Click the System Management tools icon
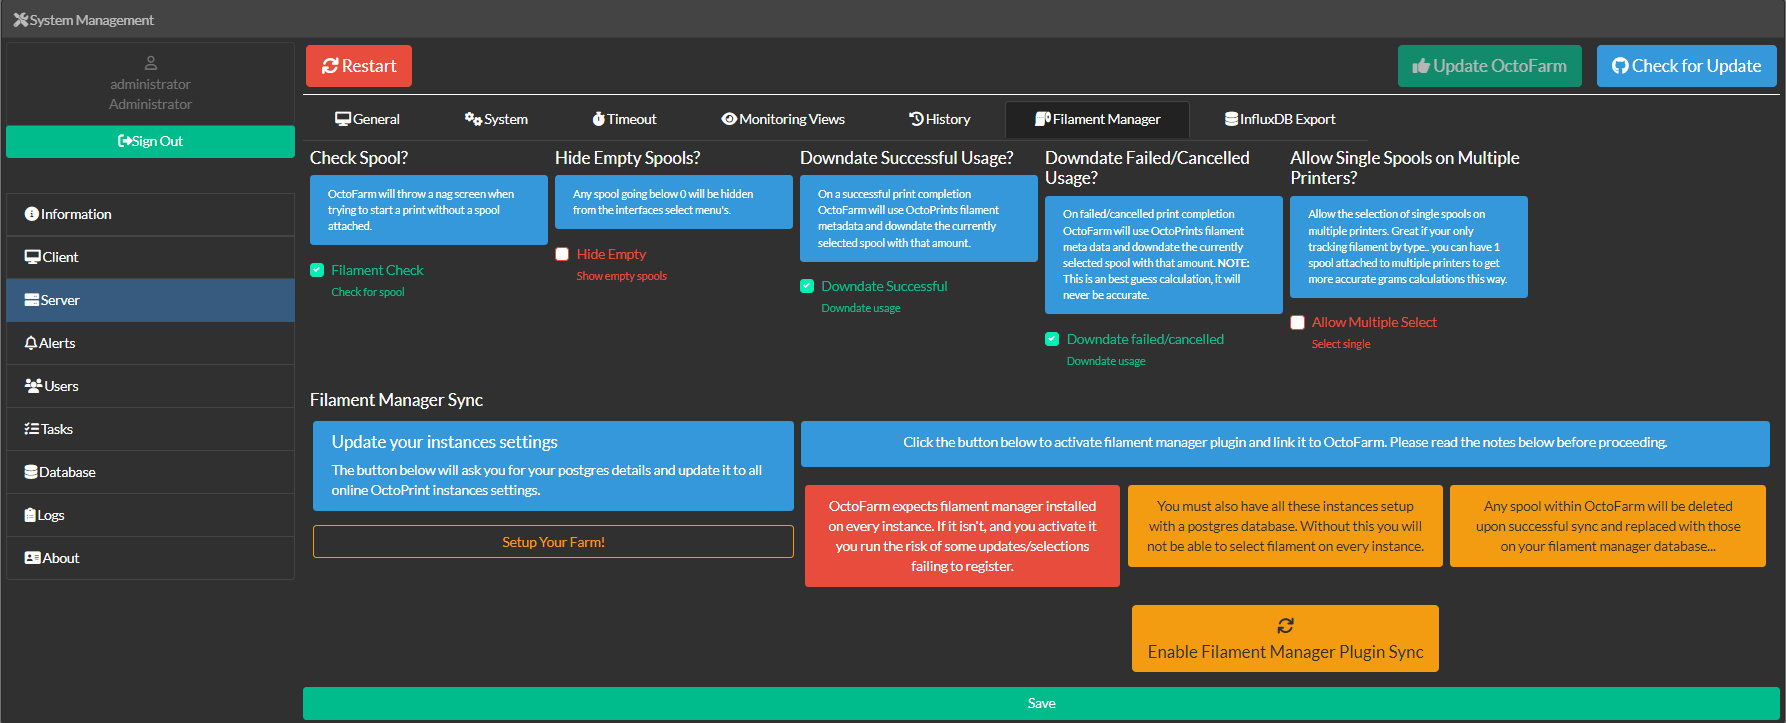 [x=21, y=20]
